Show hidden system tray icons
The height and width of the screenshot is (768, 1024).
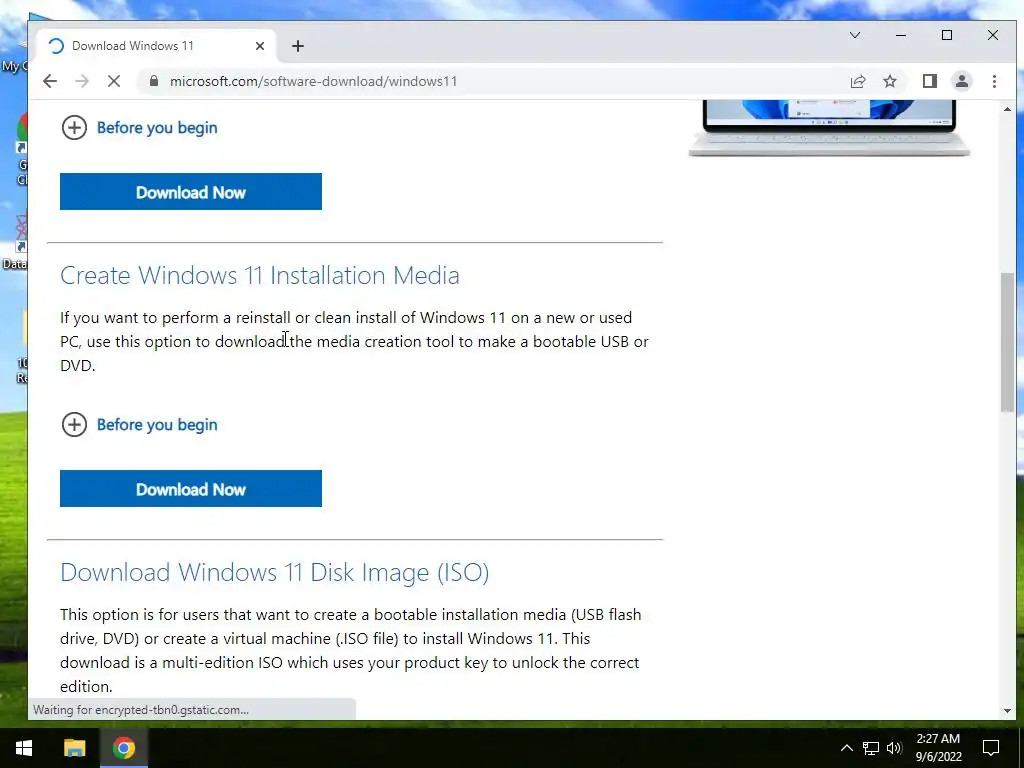click(x=846, y=748)
